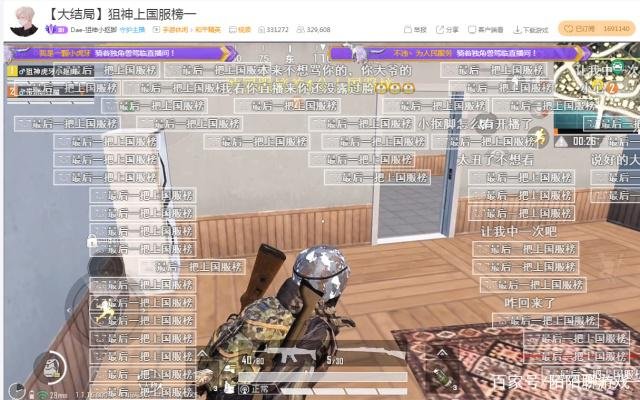Open the in-game minimap
The width and height of the screenshot is (640, 400).
[x=596, y=87]
